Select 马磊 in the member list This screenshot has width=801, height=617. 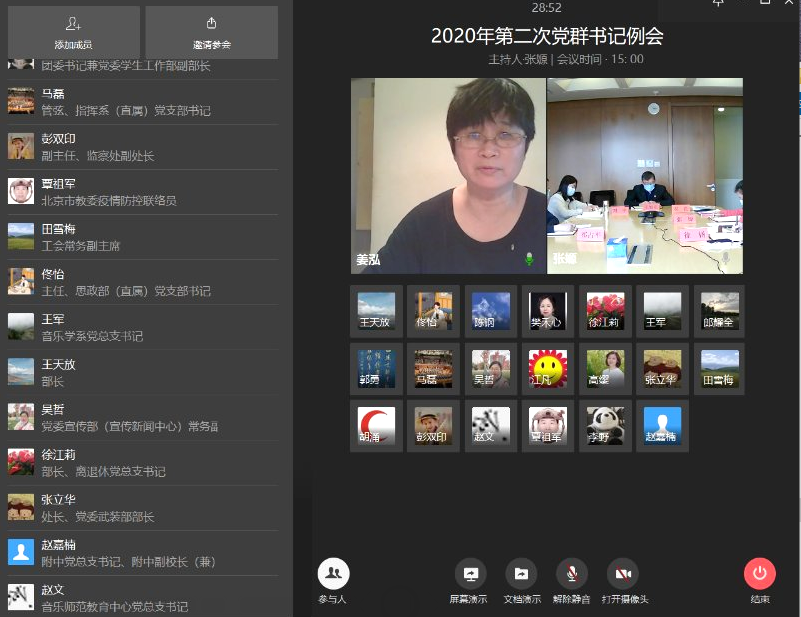point(143,102)
